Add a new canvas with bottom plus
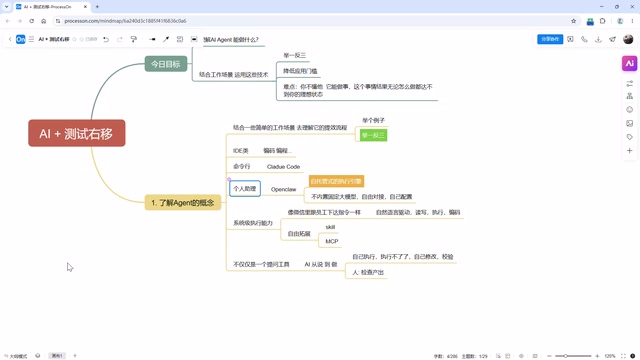Viewport: 640px width, 360px height. point(75,356)
